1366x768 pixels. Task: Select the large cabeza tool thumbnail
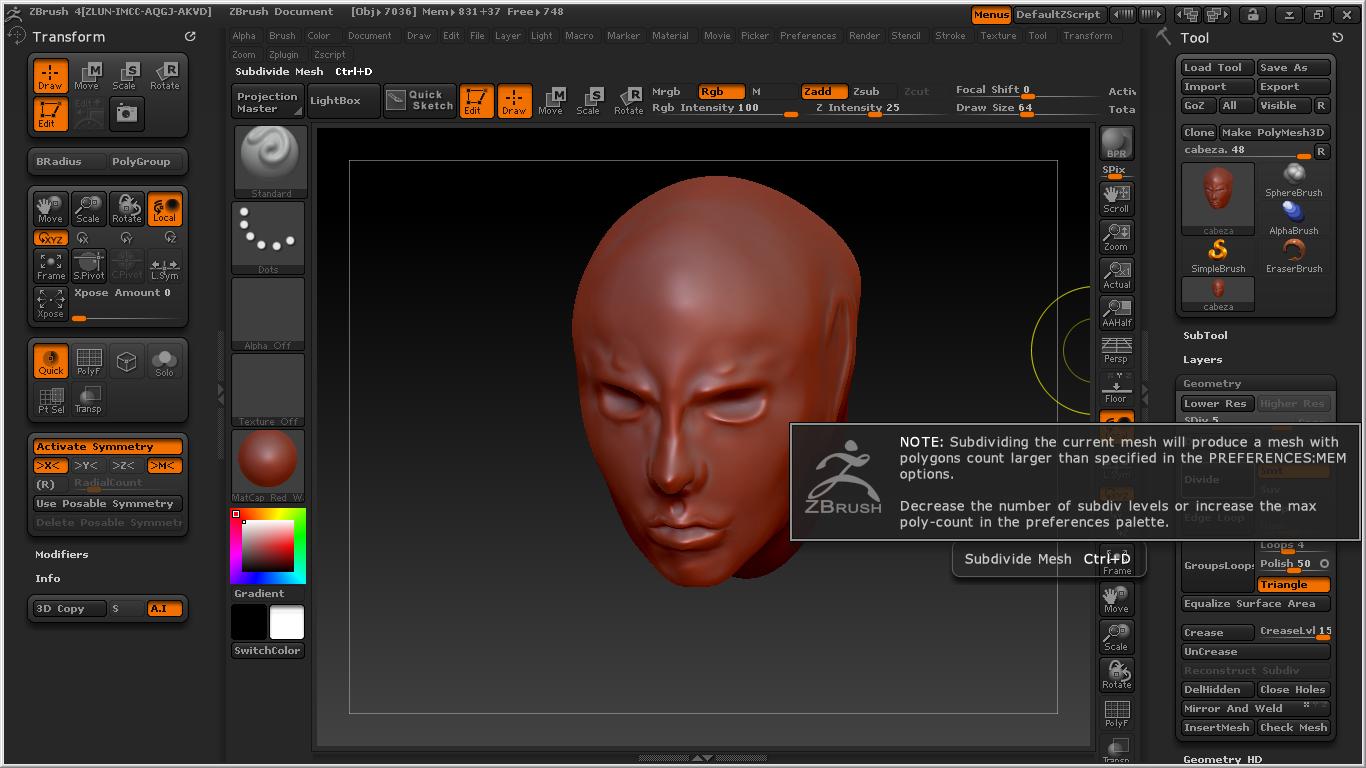tap(1218, 198)
